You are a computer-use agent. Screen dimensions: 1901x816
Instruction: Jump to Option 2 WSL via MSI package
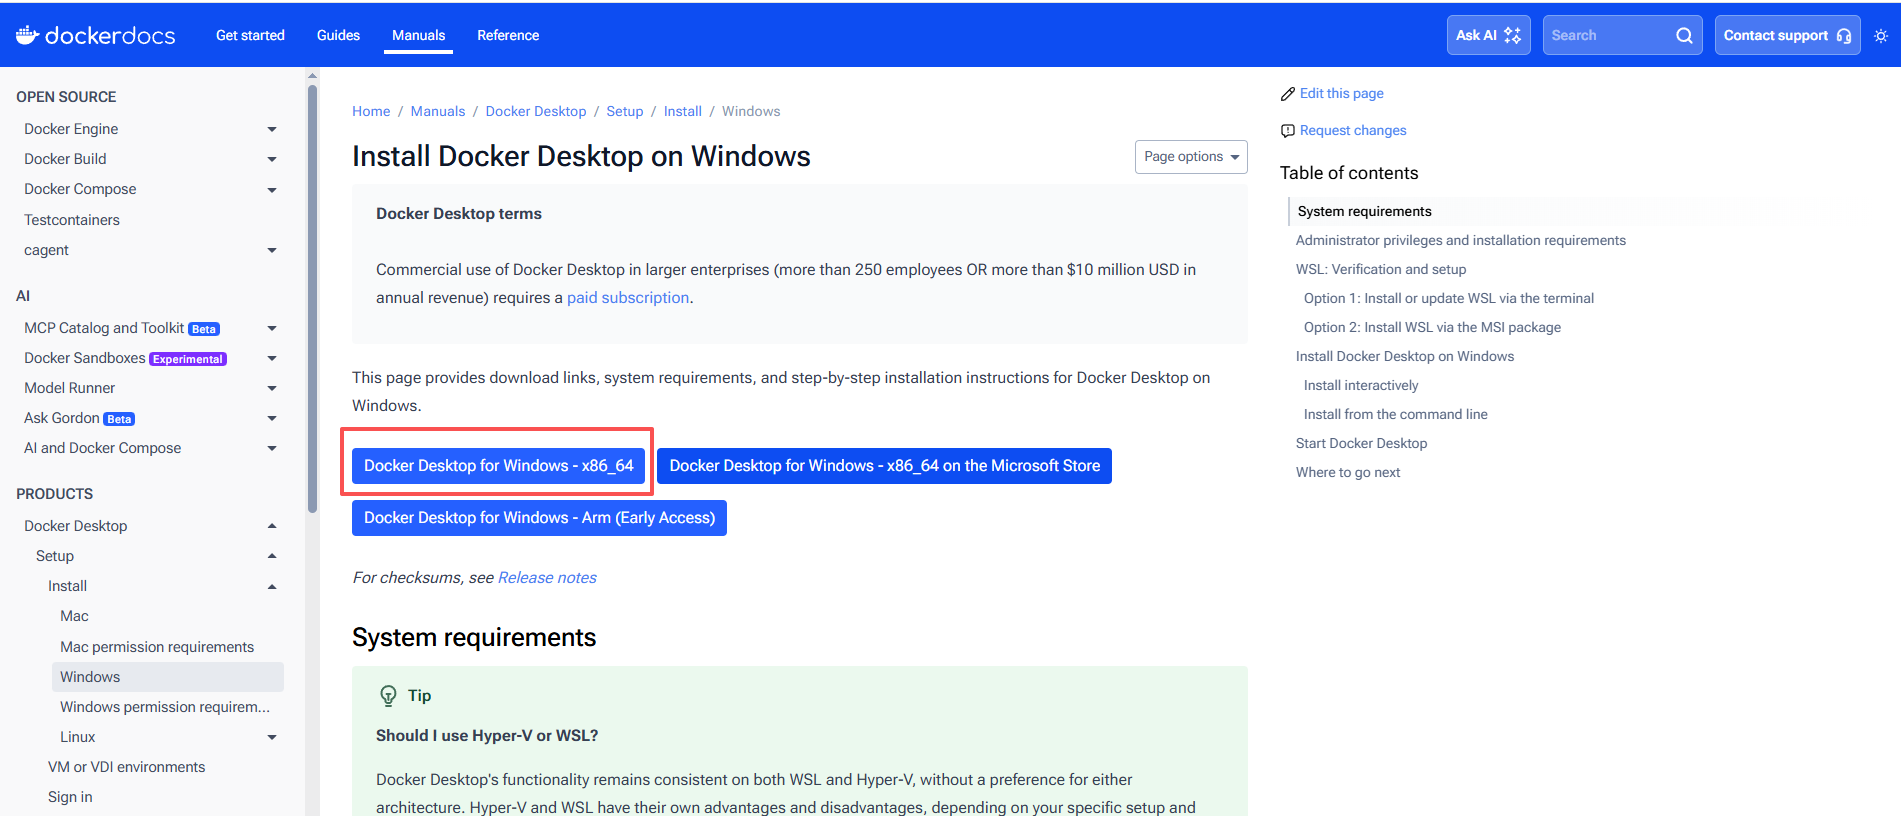pyautogui.click(x=1432, y=327)
